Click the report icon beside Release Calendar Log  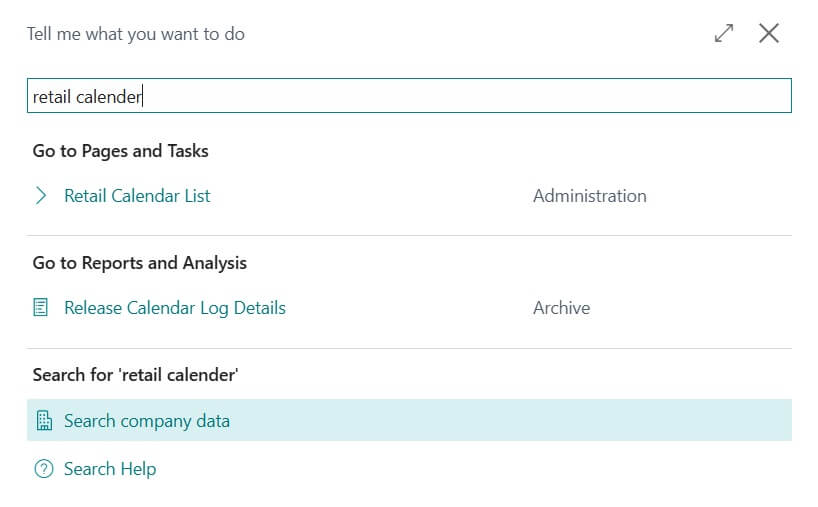[x=41, y=308]
